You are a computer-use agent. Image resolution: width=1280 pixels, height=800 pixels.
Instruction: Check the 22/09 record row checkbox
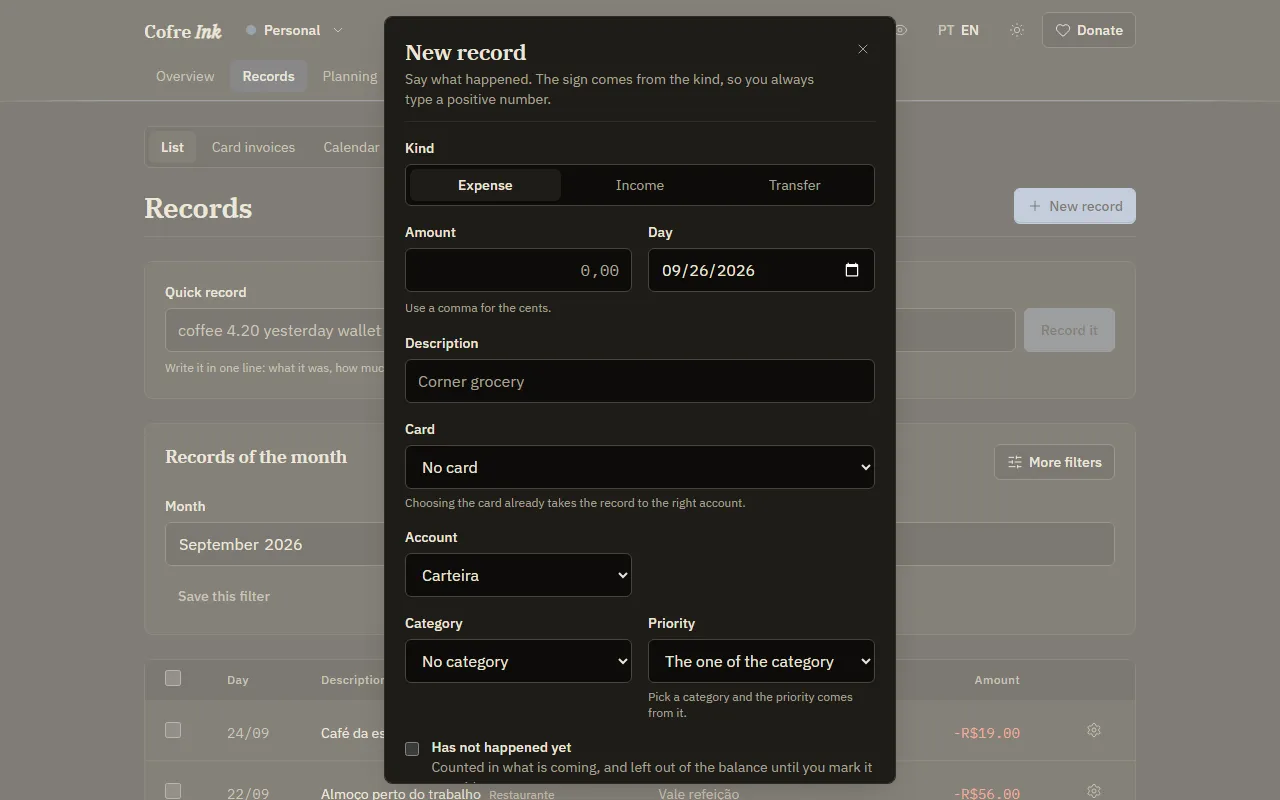[173, 791]
